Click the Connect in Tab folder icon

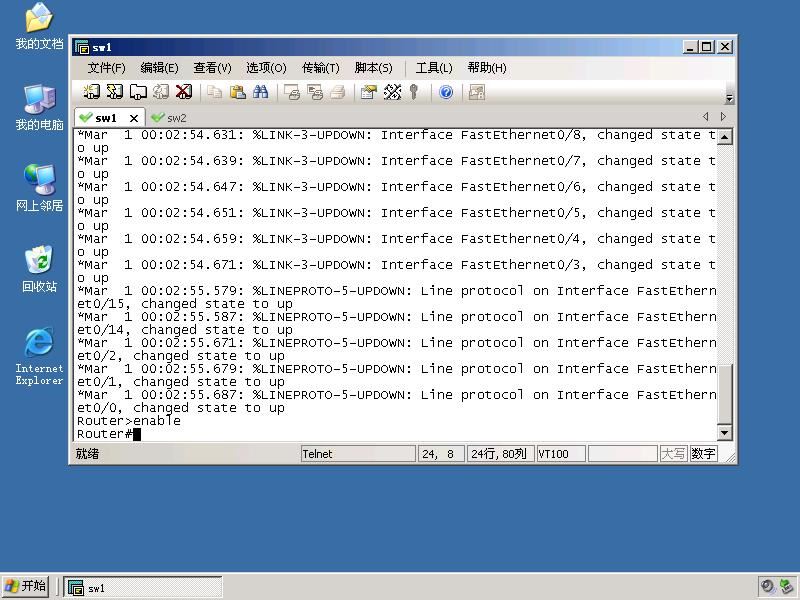(138, 92)
